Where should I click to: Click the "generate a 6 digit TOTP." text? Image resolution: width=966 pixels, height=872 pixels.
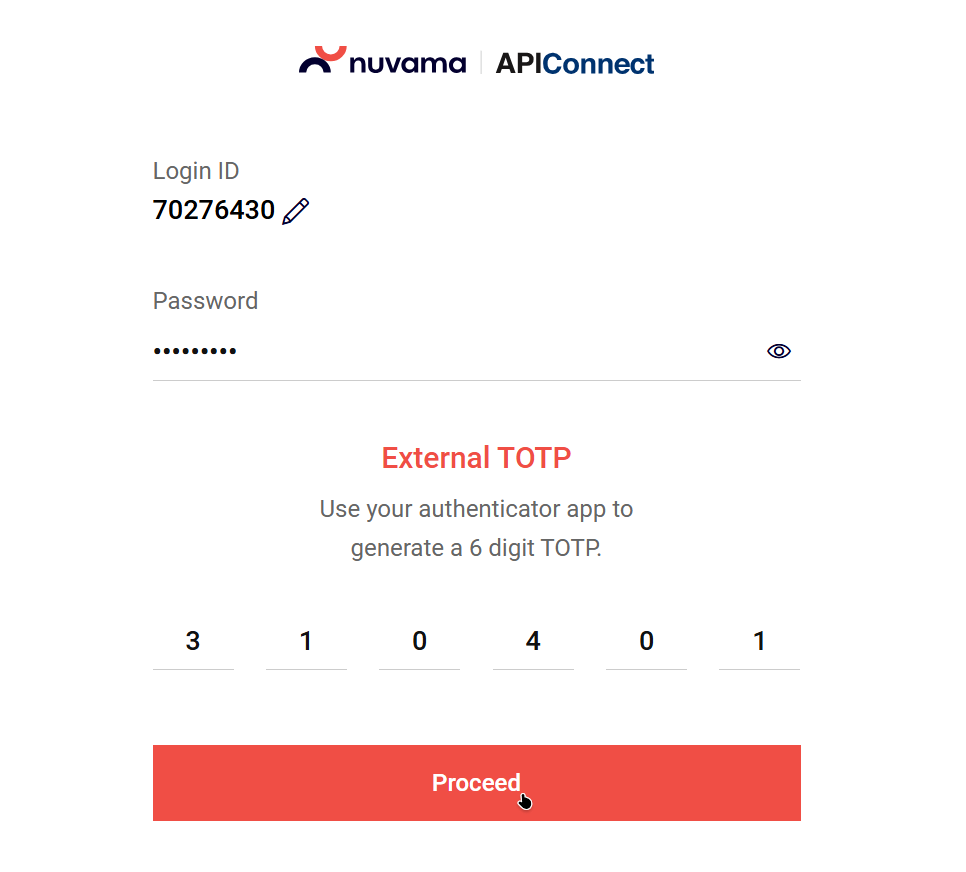tap(476, 549)
